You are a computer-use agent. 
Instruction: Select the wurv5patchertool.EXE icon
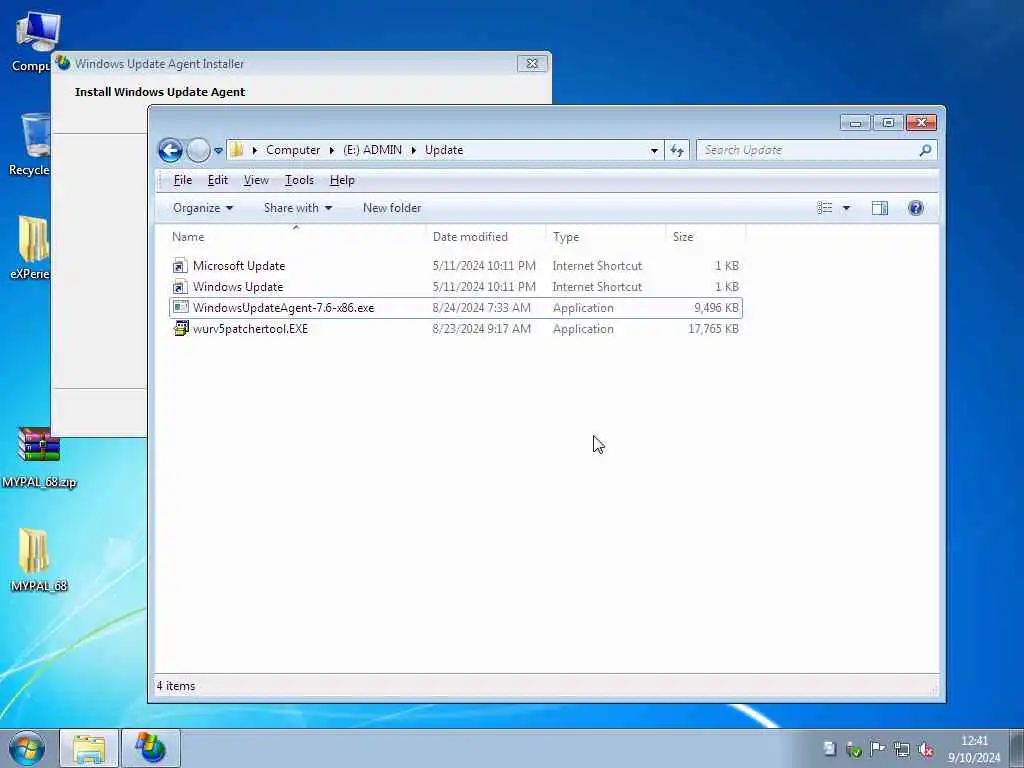pos(181,328)
